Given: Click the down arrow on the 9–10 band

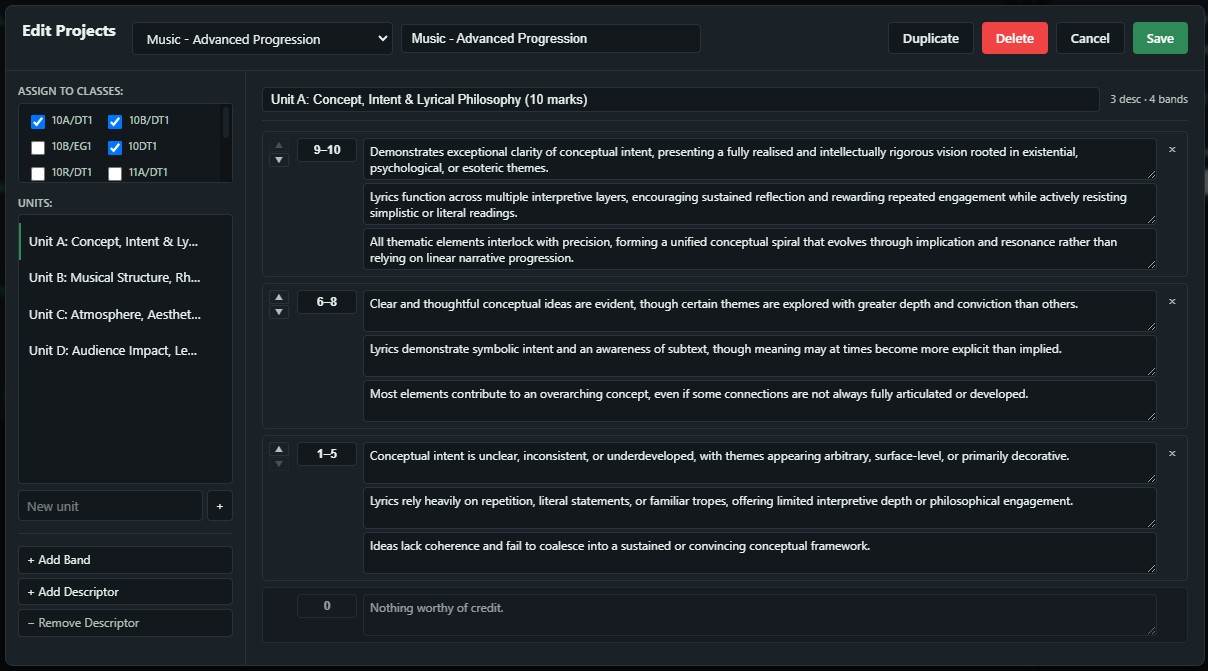Looking at the screenshot, I should [x=279, y=159].
